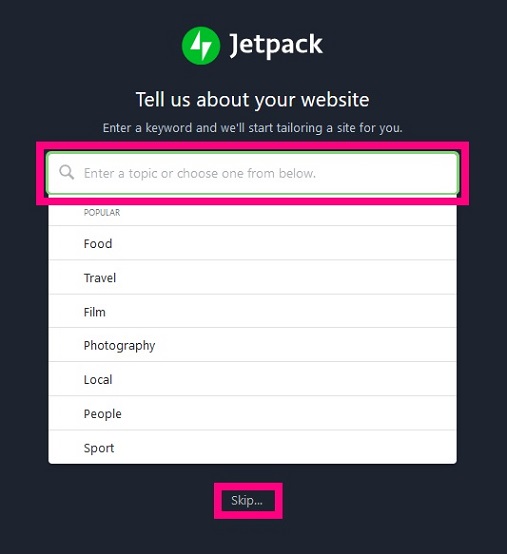Screen dimensions: 507x554
Task: Select the Food topic suggestion
Action: point(253,243)
